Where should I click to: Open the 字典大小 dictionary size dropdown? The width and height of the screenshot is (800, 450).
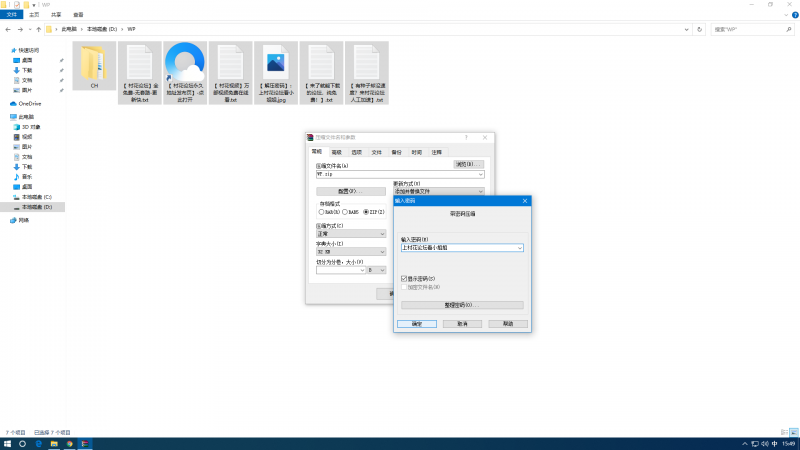381,252
